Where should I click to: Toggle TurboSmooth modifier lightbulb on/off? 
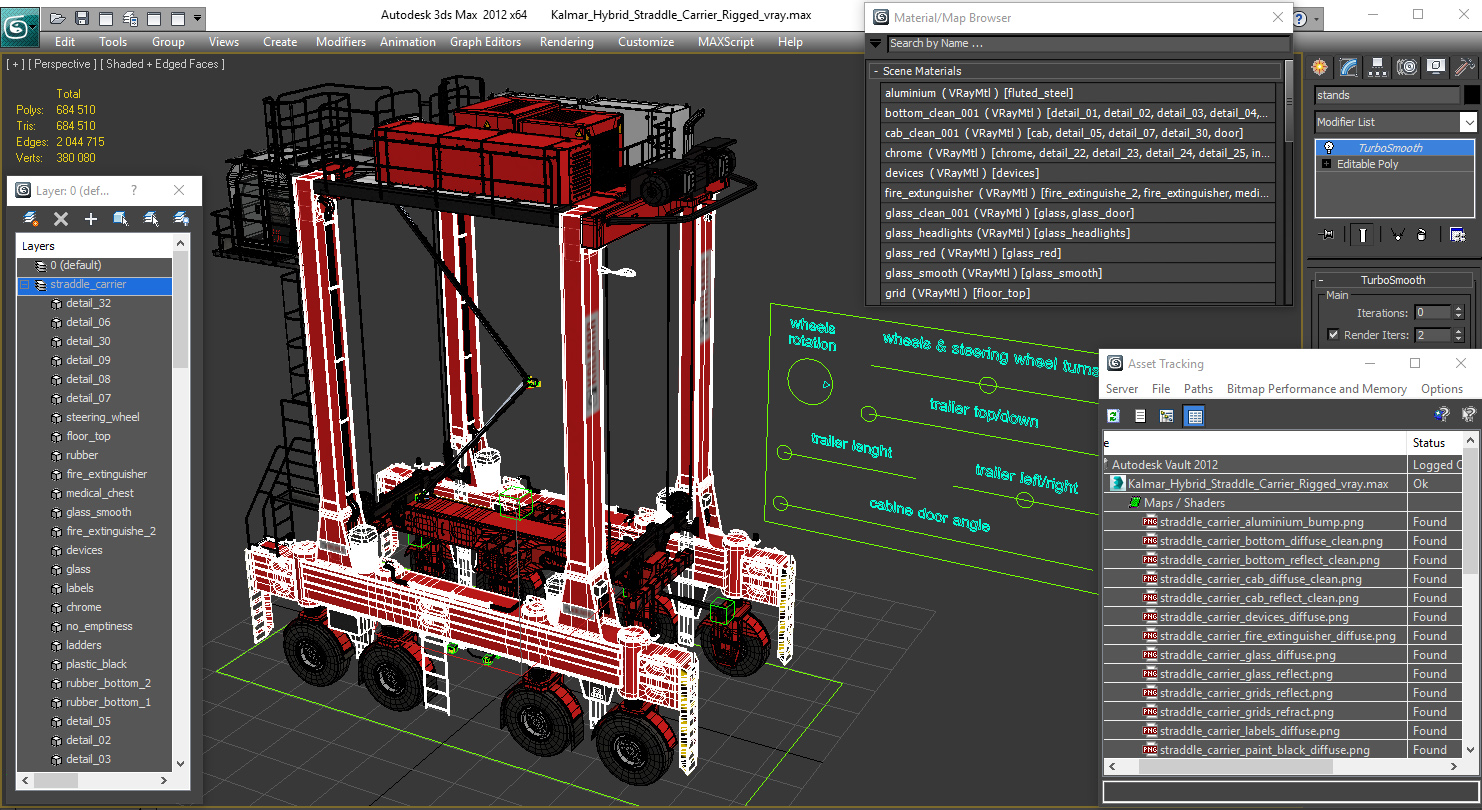click(1328, 148)
